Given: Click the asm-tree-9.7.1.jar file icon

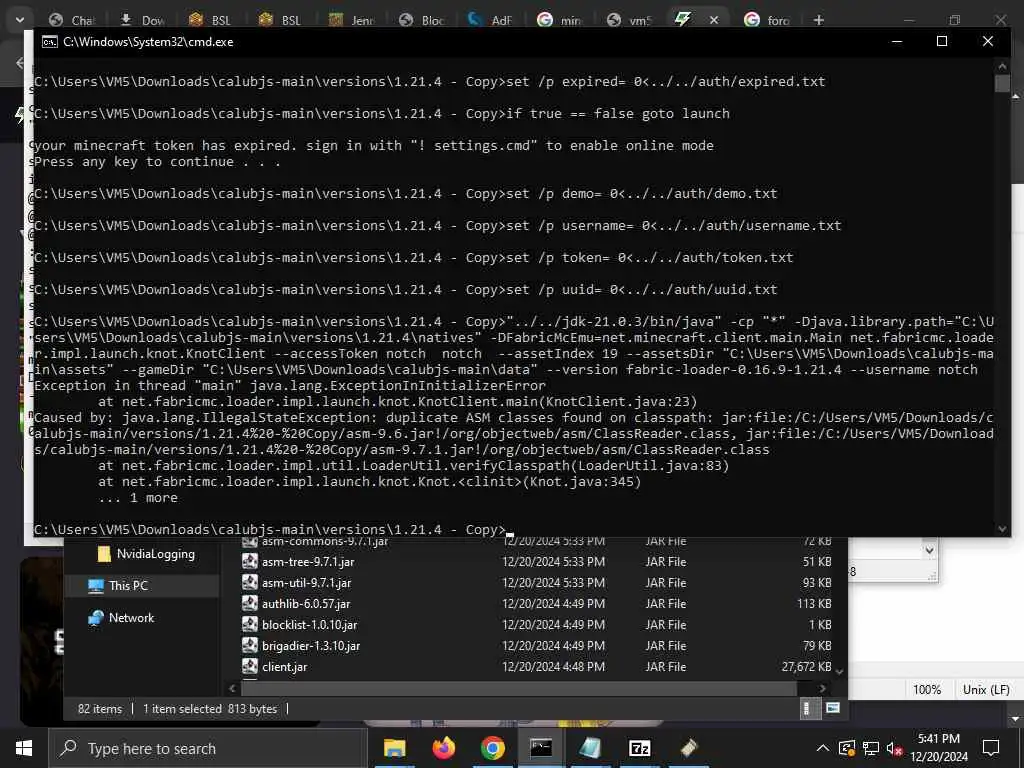Looking at the screenshot, I should click(249, 562).
